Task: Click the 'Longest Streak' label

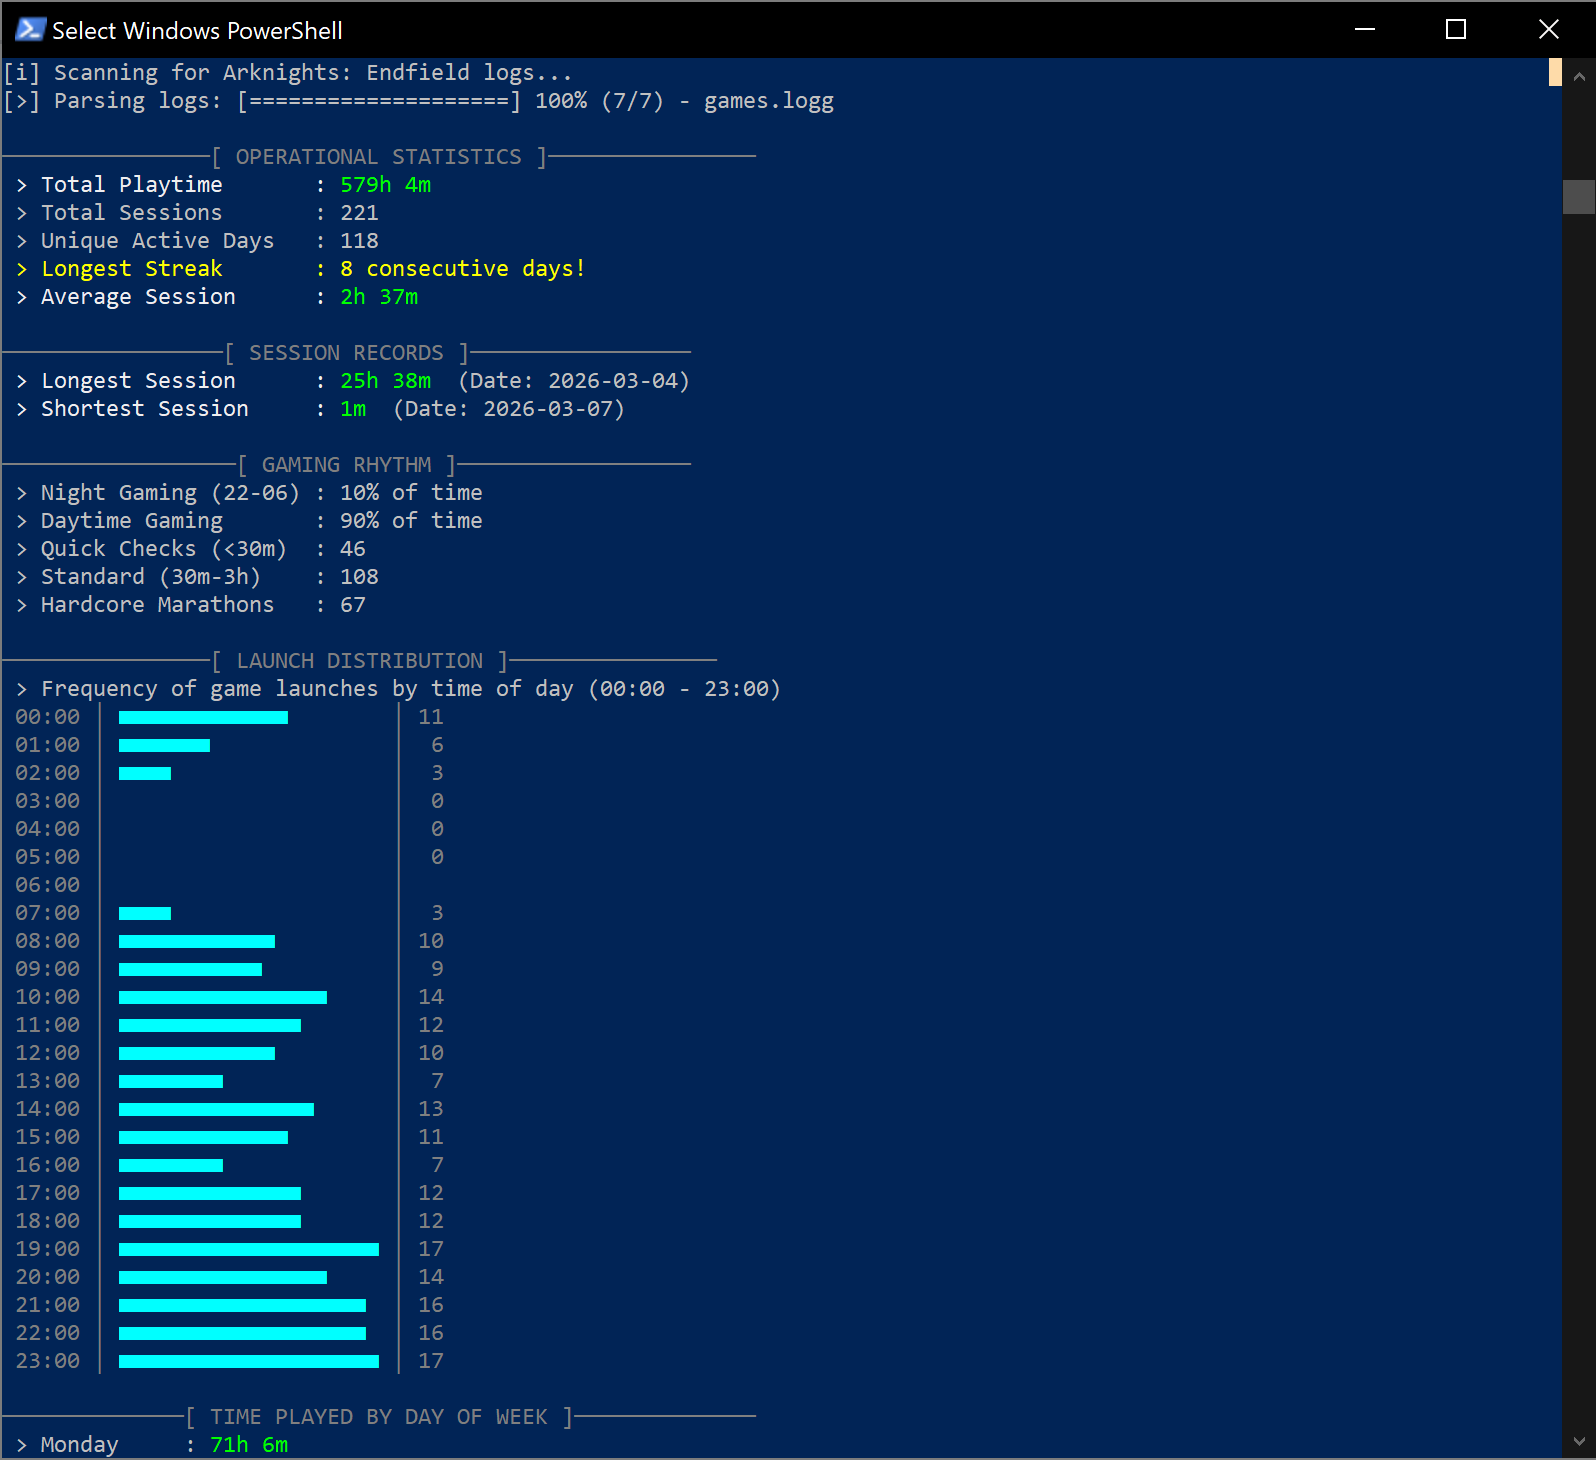Action: pos(132,269)
